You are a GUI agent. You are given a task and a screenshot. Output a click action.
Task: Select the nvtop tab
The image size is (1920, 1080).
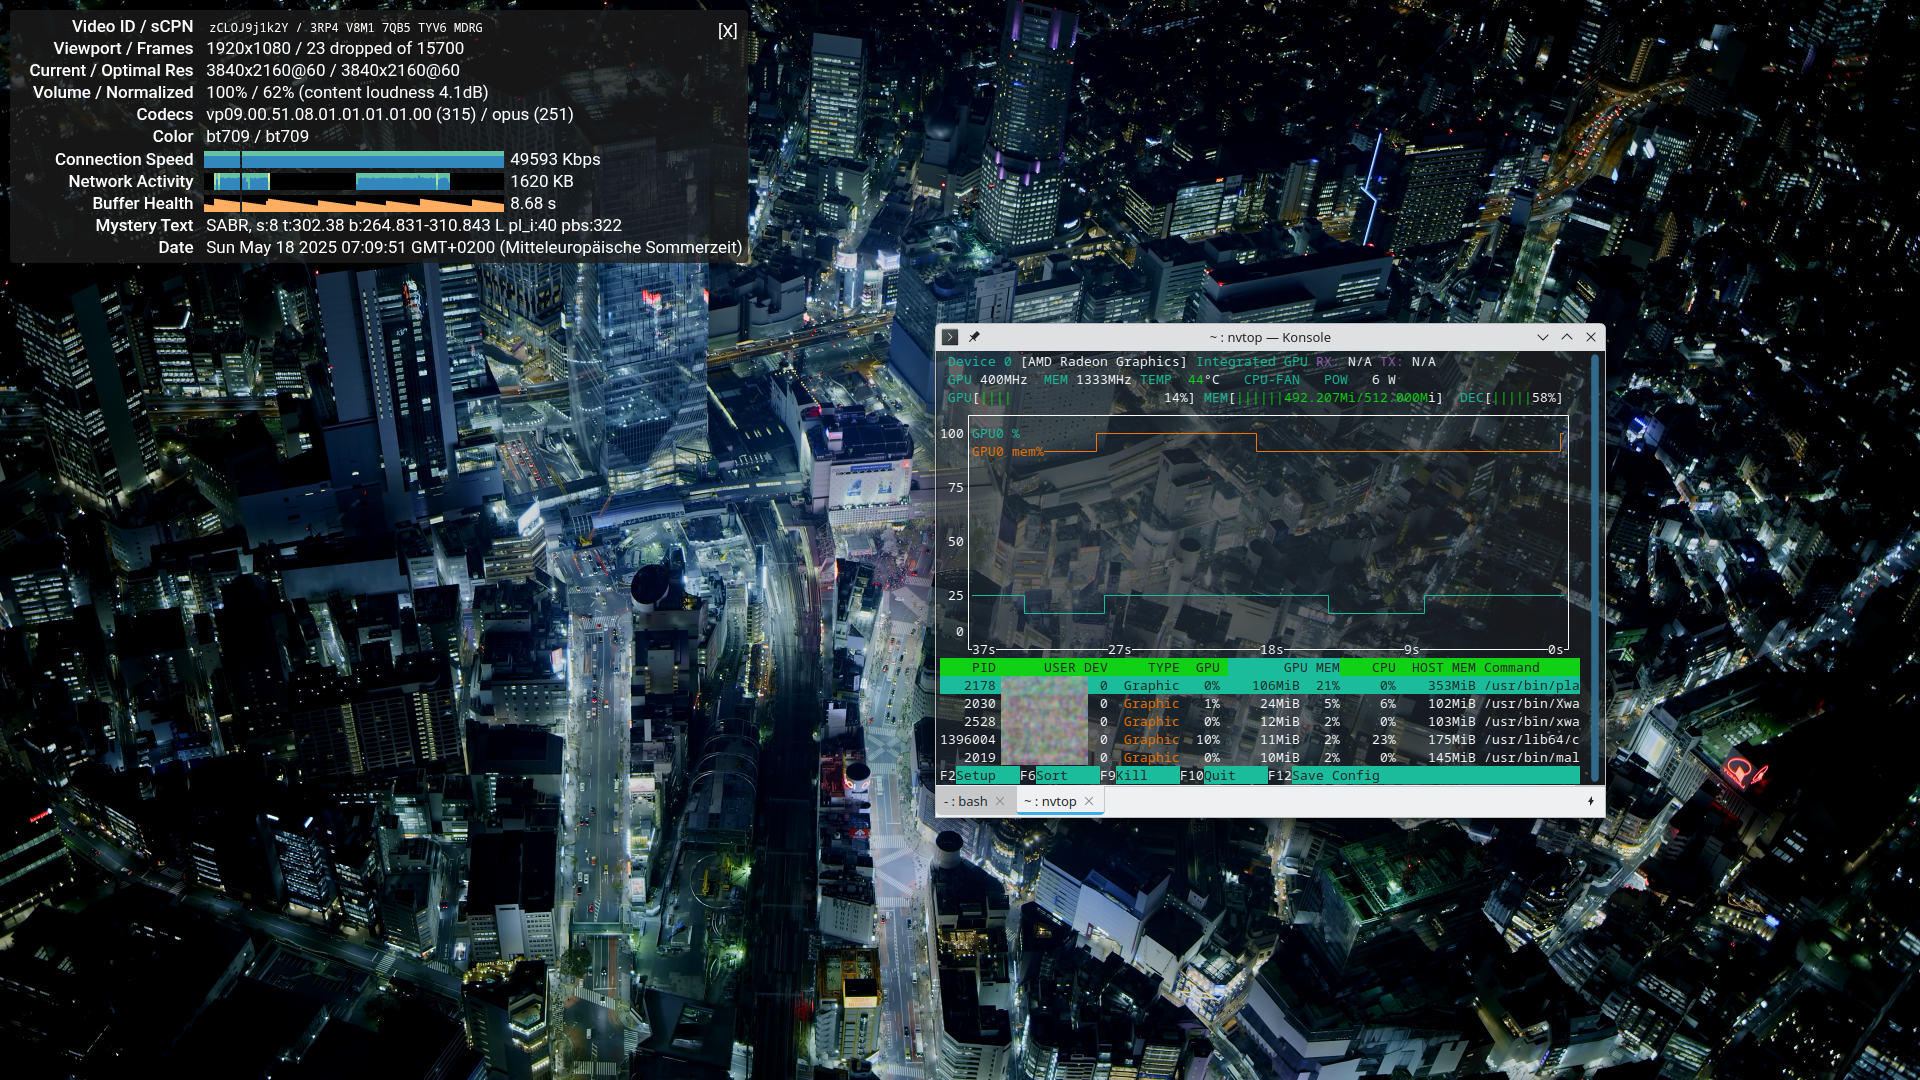tap(1050, 802)
